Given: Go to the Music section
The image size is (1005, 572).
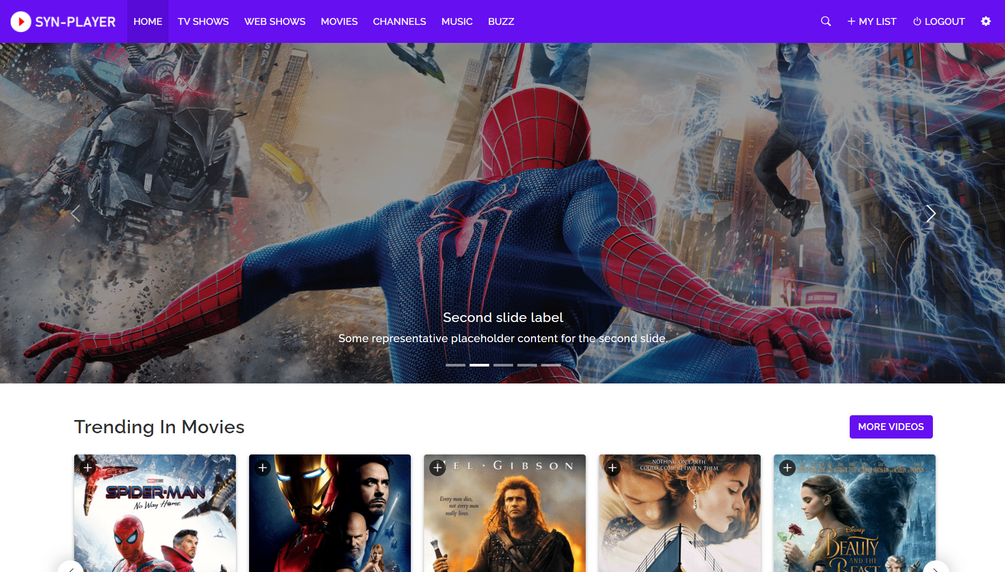Looking at the screenshot, I should point(456,21).
